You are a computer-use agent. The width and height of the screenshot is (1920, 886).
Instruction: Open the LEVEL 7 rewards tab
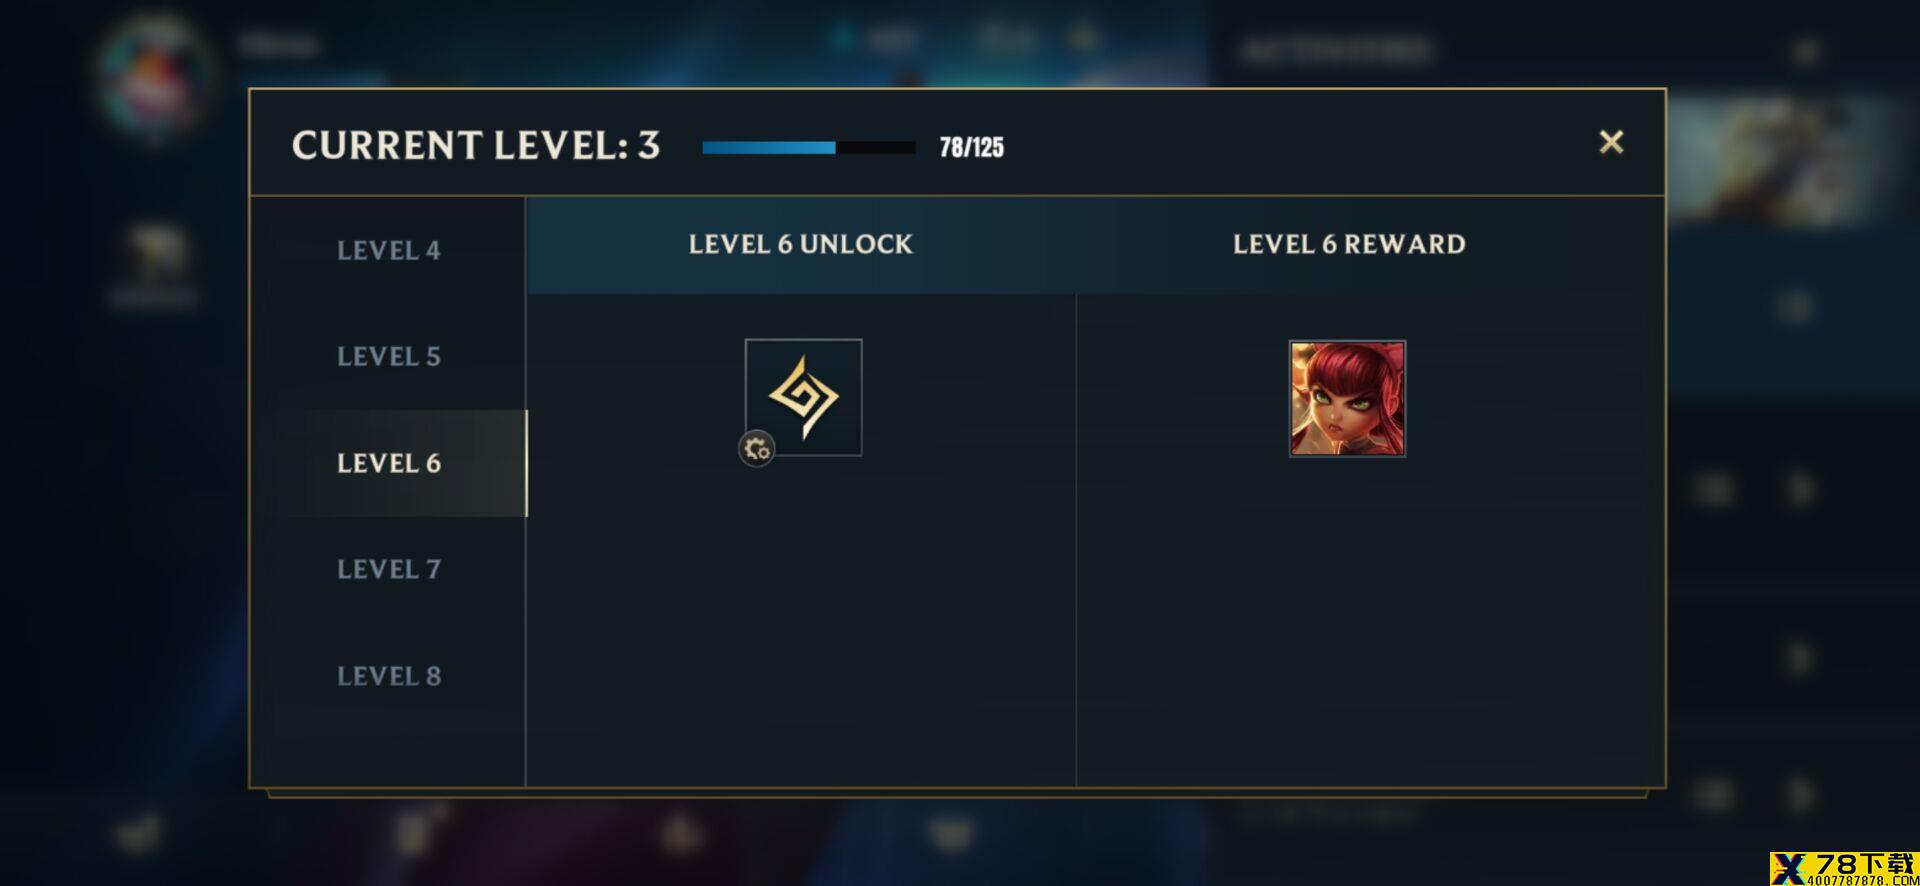point(388,569)
